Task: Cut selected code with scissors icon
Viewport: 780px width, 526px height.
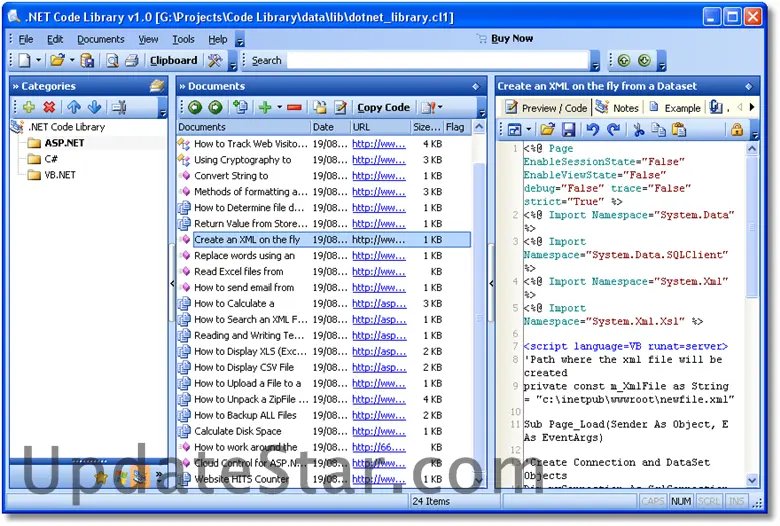Action: (x=639, y=130)
